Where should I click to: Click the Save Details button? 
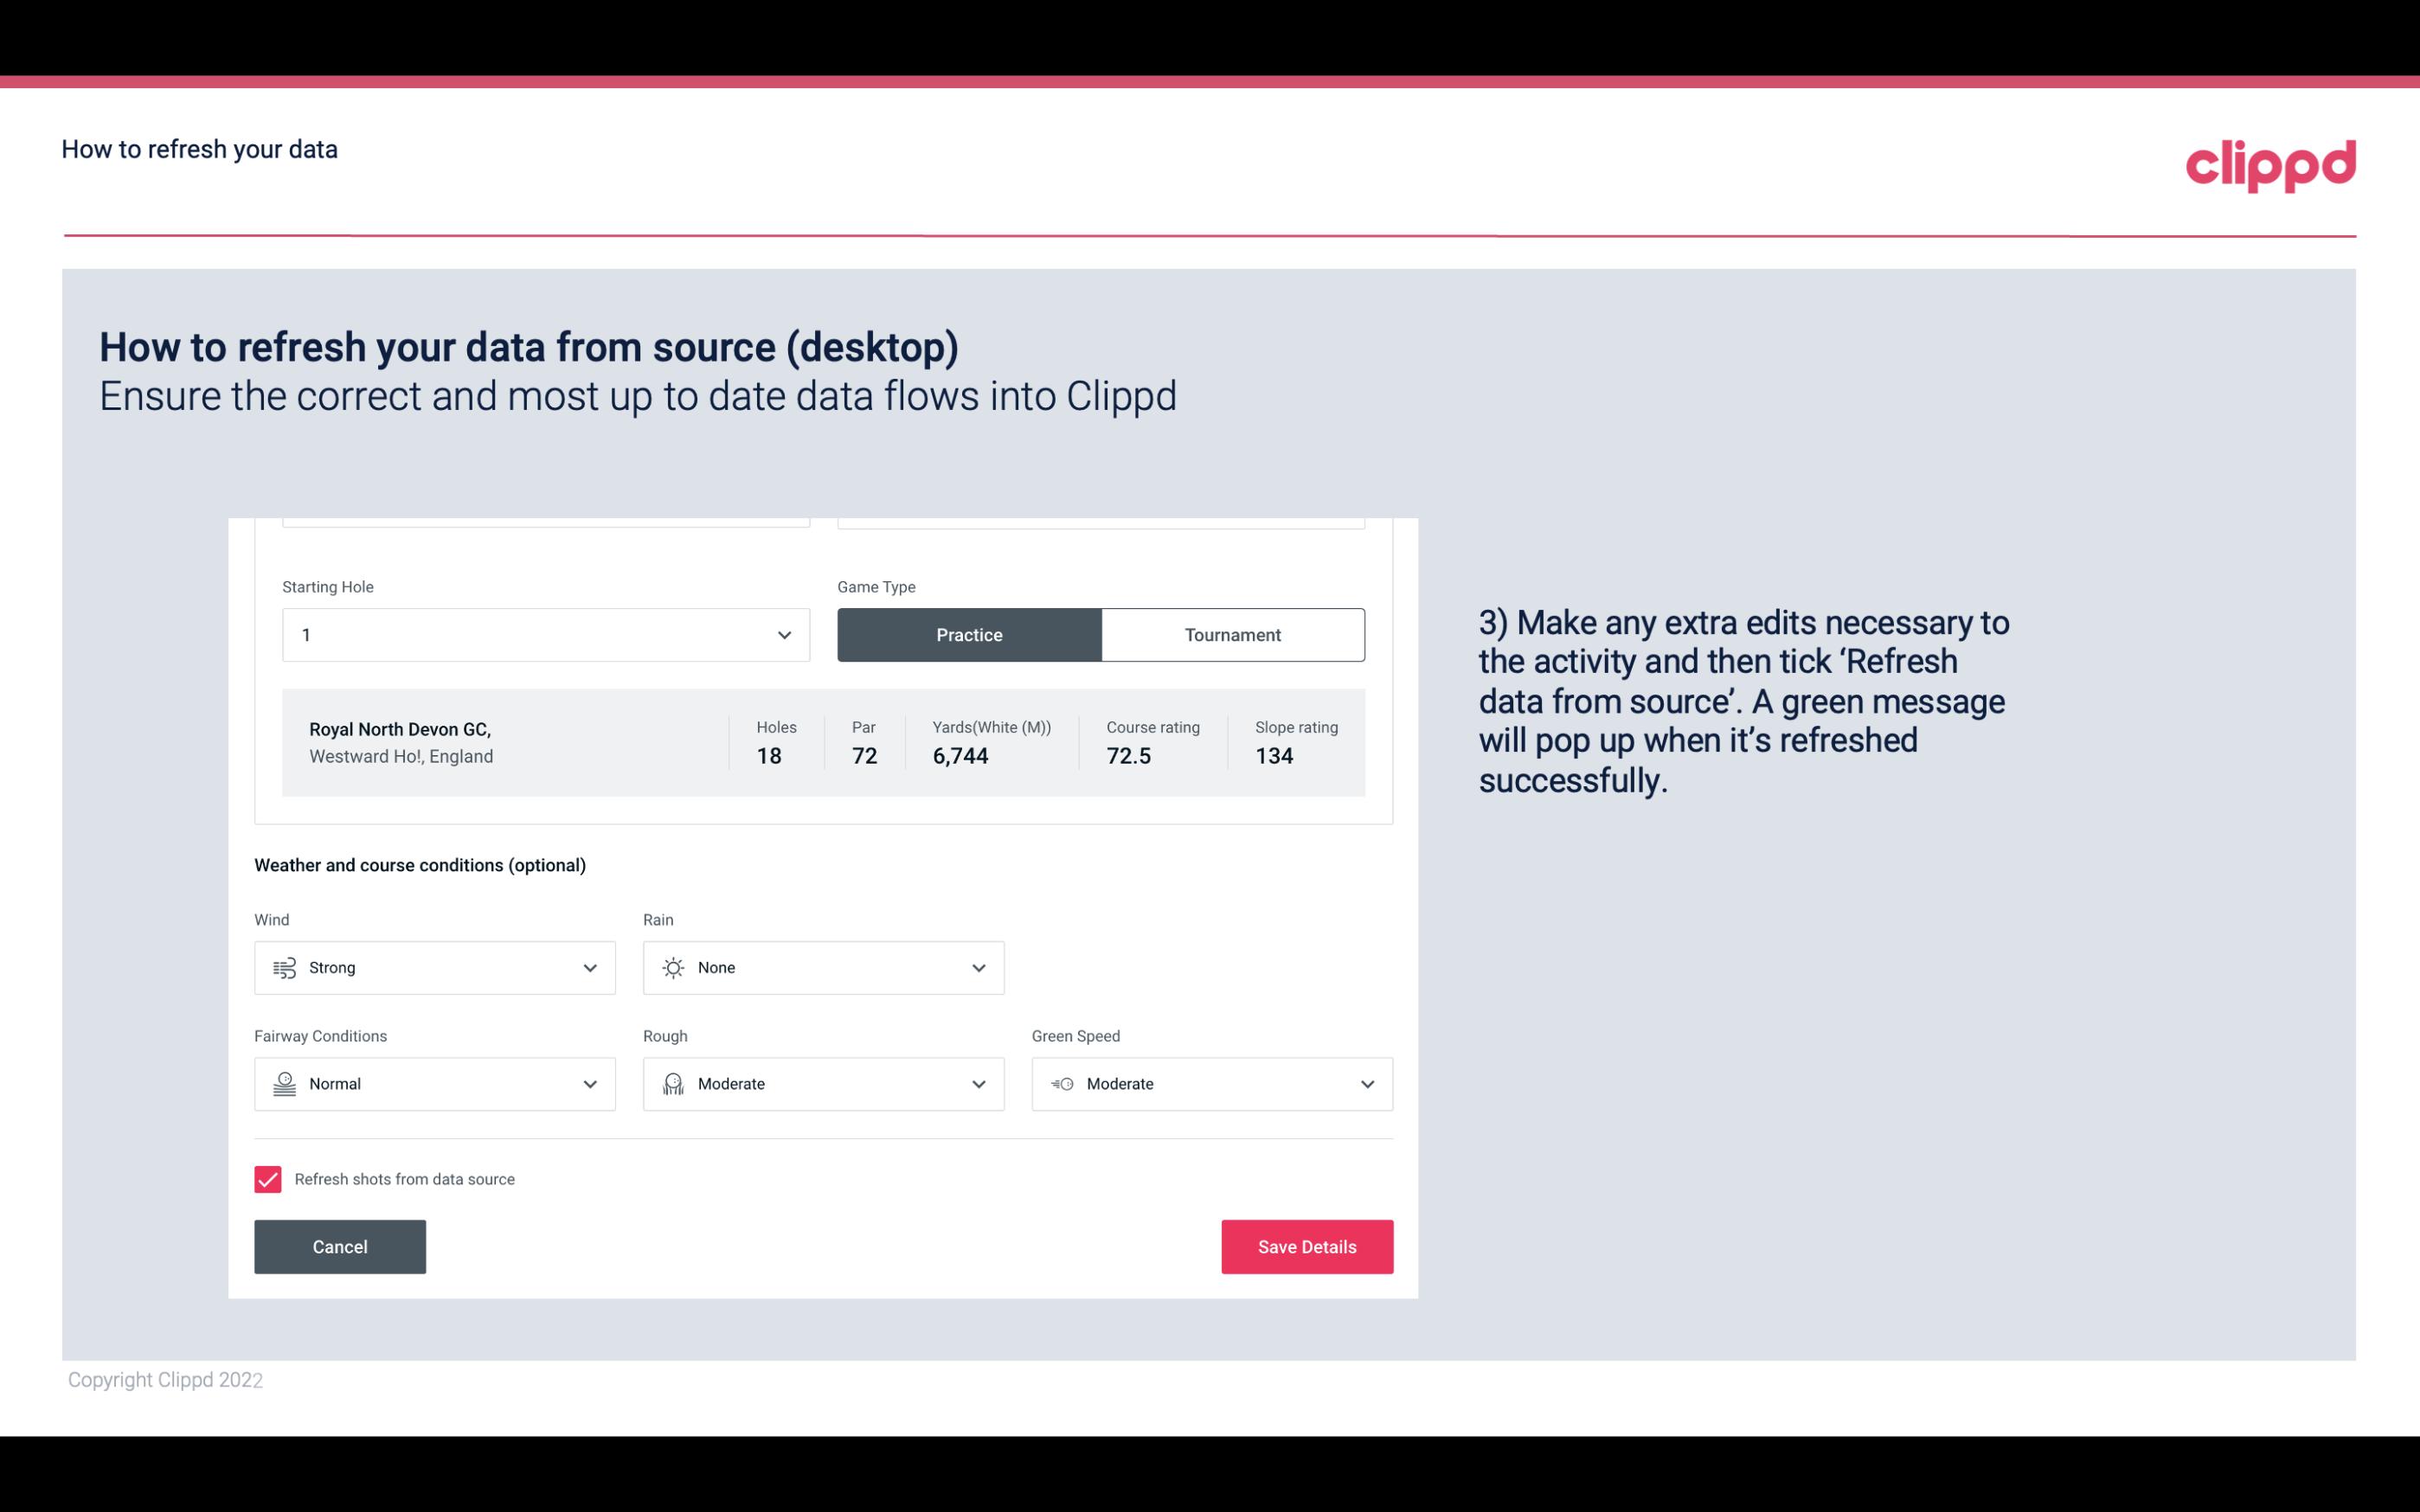[1306, 1246]
